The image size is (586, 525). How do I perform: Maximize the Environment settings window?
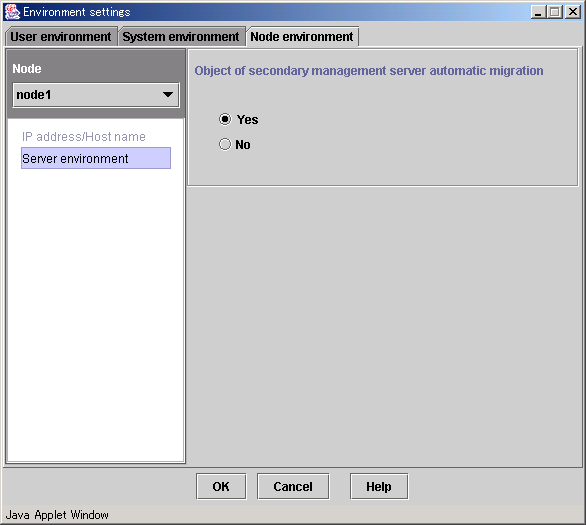555,12
